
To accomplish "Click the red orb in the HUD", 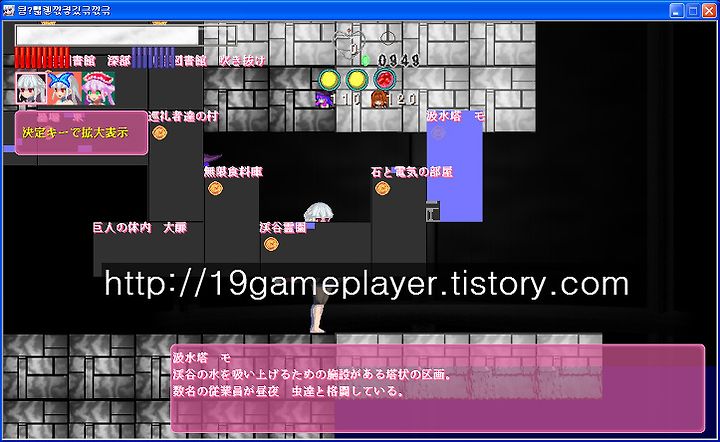I will tap(385, 79).
